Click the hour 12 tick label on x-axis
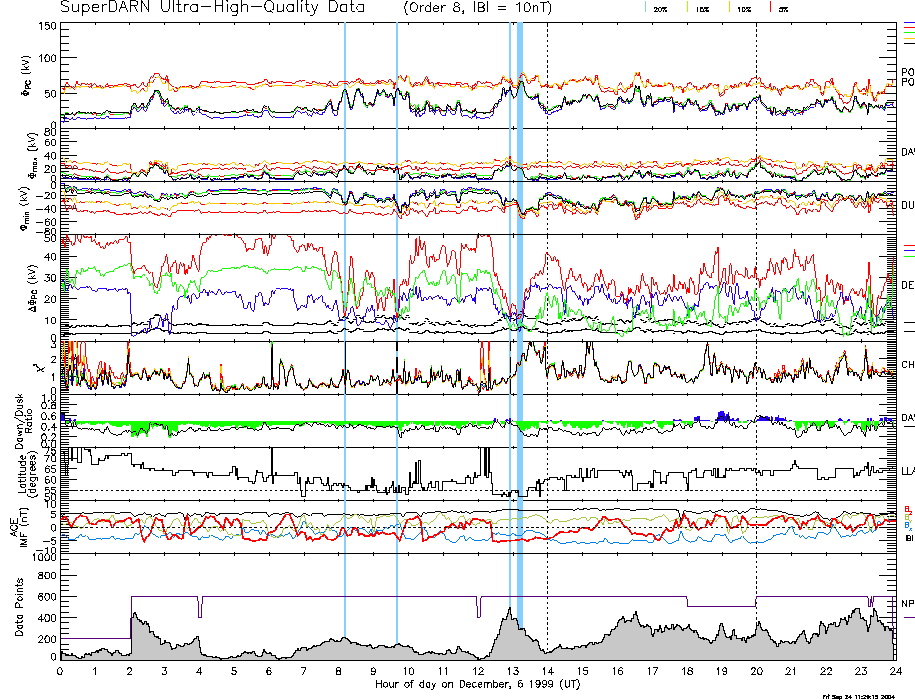Viewport: 915px width, 700px height. tap(478, 671)
